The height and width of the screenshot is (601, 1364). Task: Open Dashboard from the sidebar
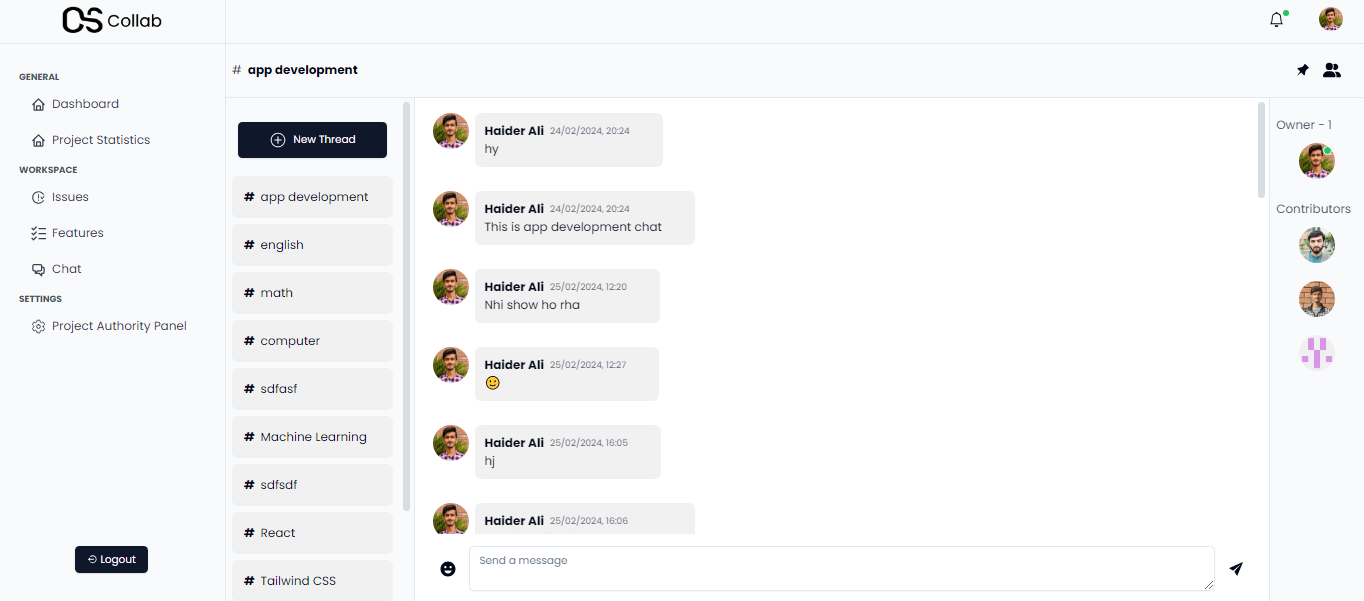[x=85, y=104]
